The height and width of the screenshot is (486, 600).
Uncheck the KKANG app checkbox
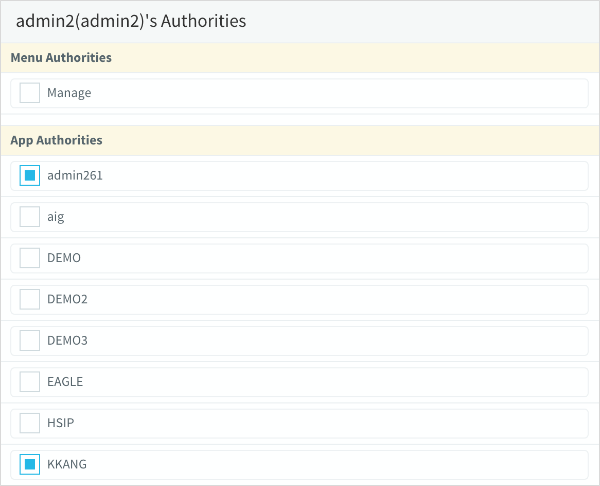pyautogui.click(x=30, y=464)
